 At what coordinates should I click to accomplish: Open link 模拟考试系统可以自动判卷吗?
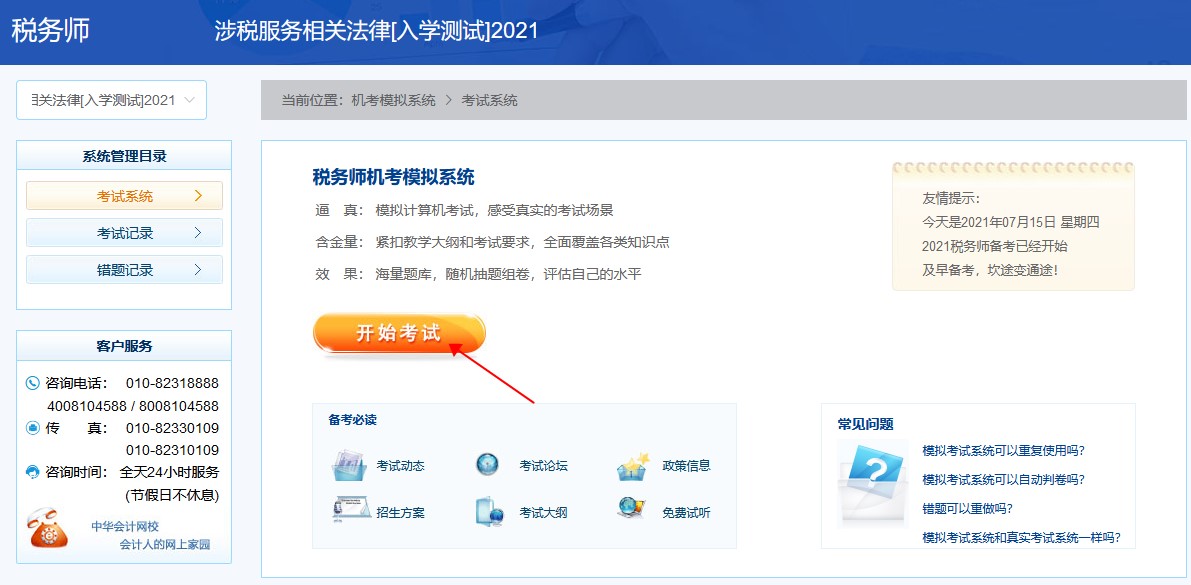(x=1003, y=479)
